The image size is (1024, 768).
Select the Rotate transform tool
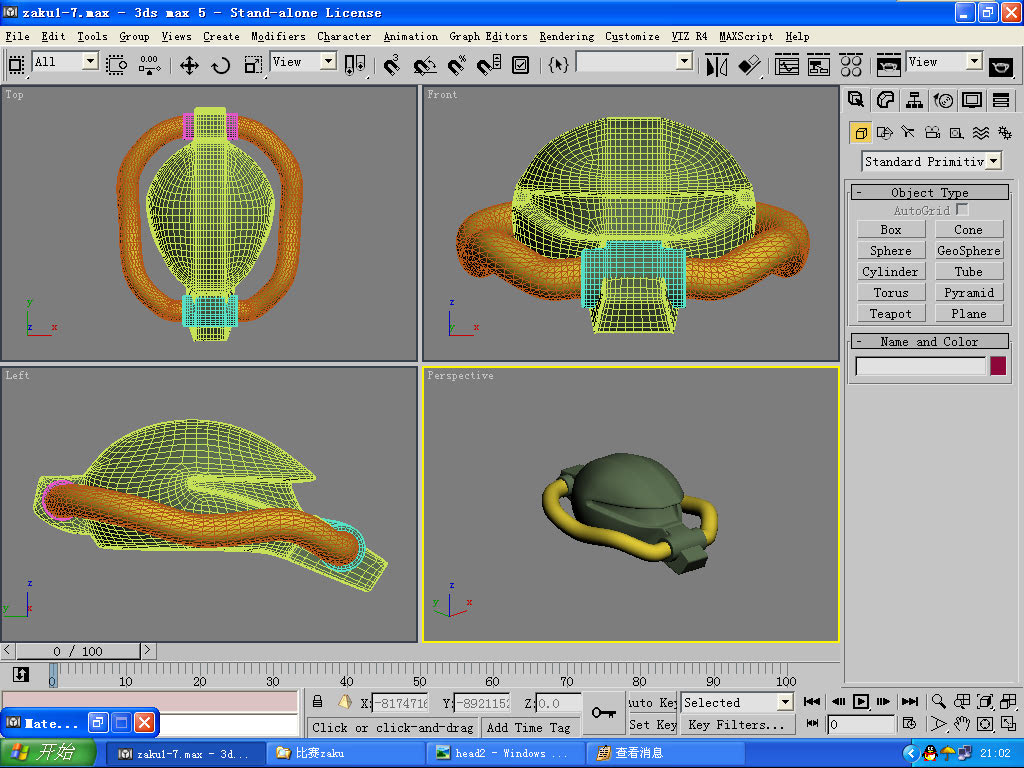click(x=221, y=65)
